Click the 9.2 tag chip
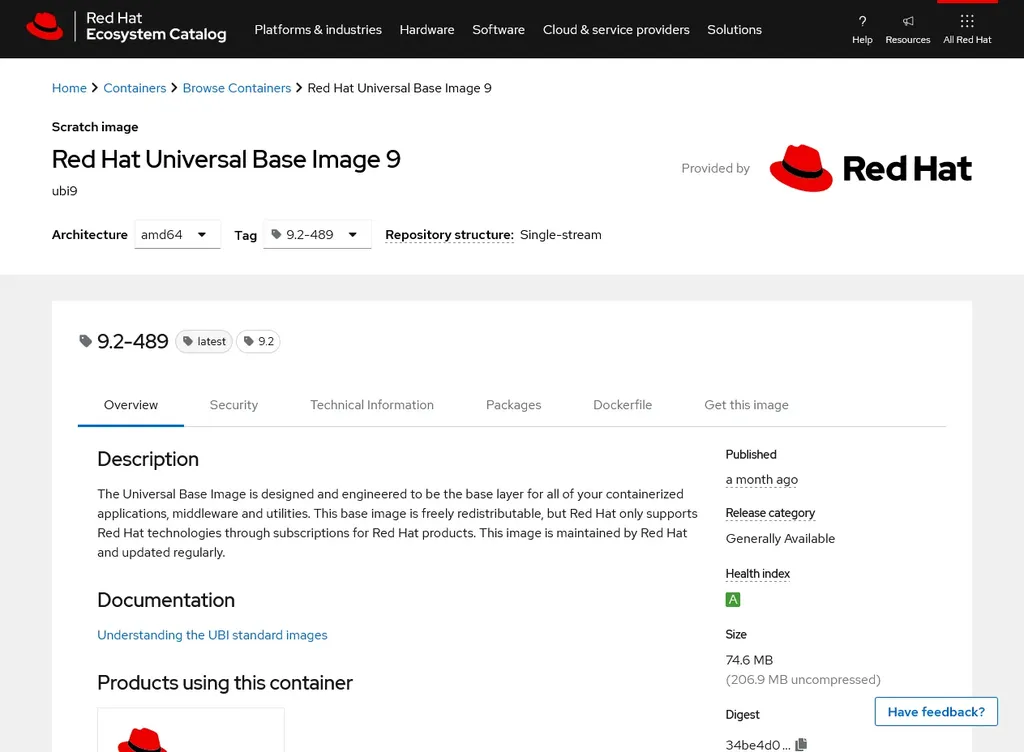 tap(258, 341)
